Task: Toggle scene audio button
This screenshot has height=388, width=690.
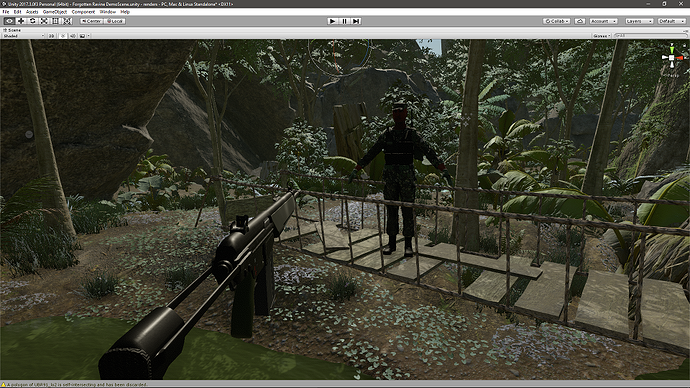Action: click(x=73, y=36)
